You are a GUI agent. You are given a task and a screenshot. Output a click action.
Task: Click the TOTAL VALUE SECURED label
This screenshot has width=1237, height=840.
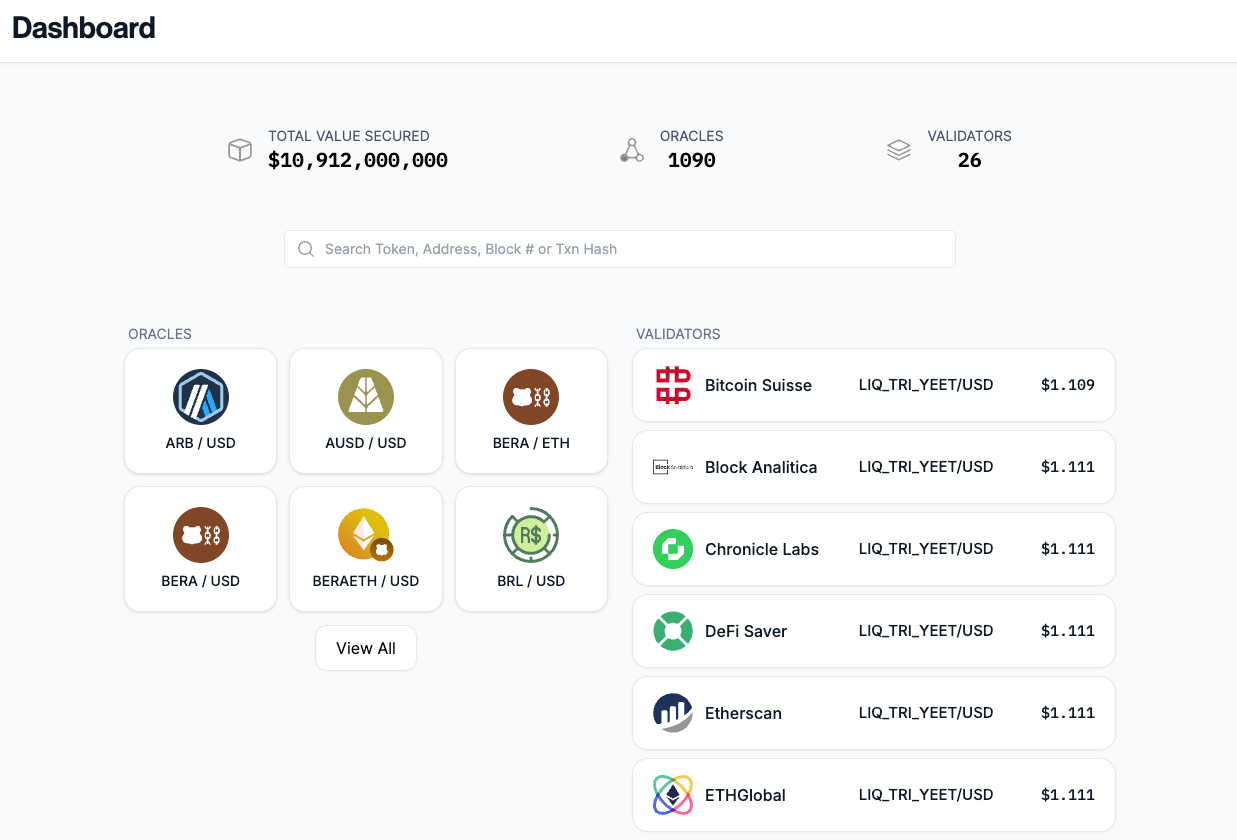click(349, 136)
